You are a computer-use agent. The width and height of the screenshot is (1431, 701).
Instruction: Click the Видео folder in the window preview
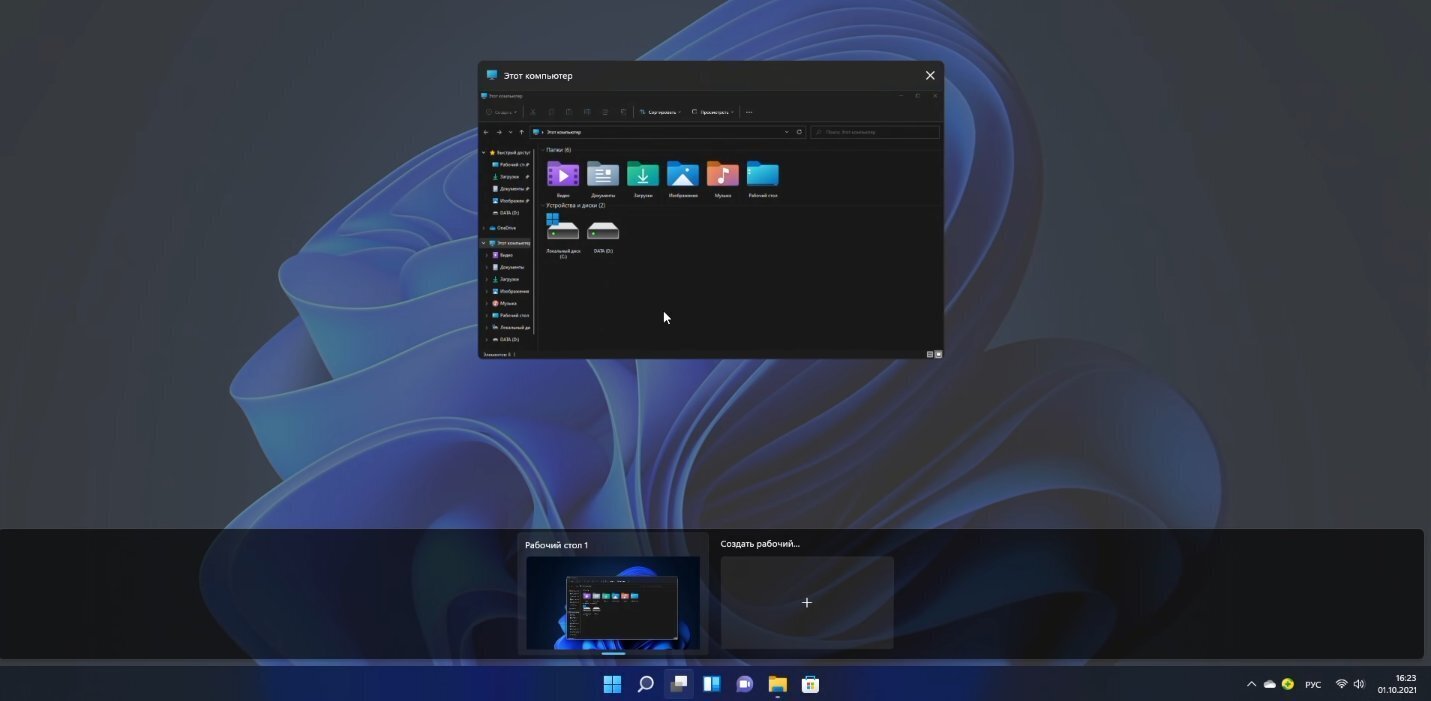563,176
